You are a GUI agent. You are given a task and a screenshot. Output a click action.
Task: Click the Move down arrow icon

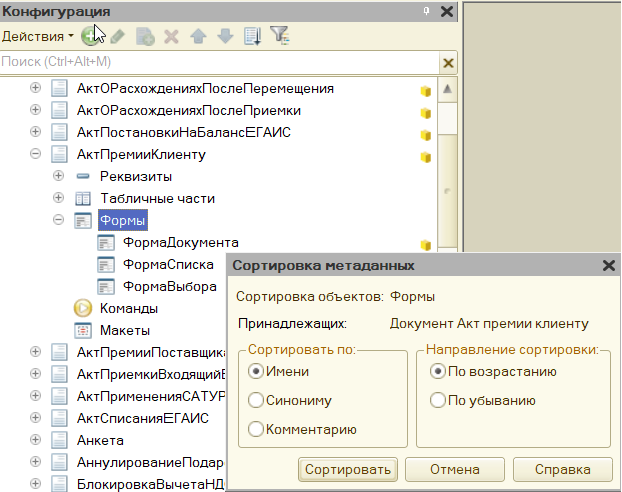(x=225, y=37)
